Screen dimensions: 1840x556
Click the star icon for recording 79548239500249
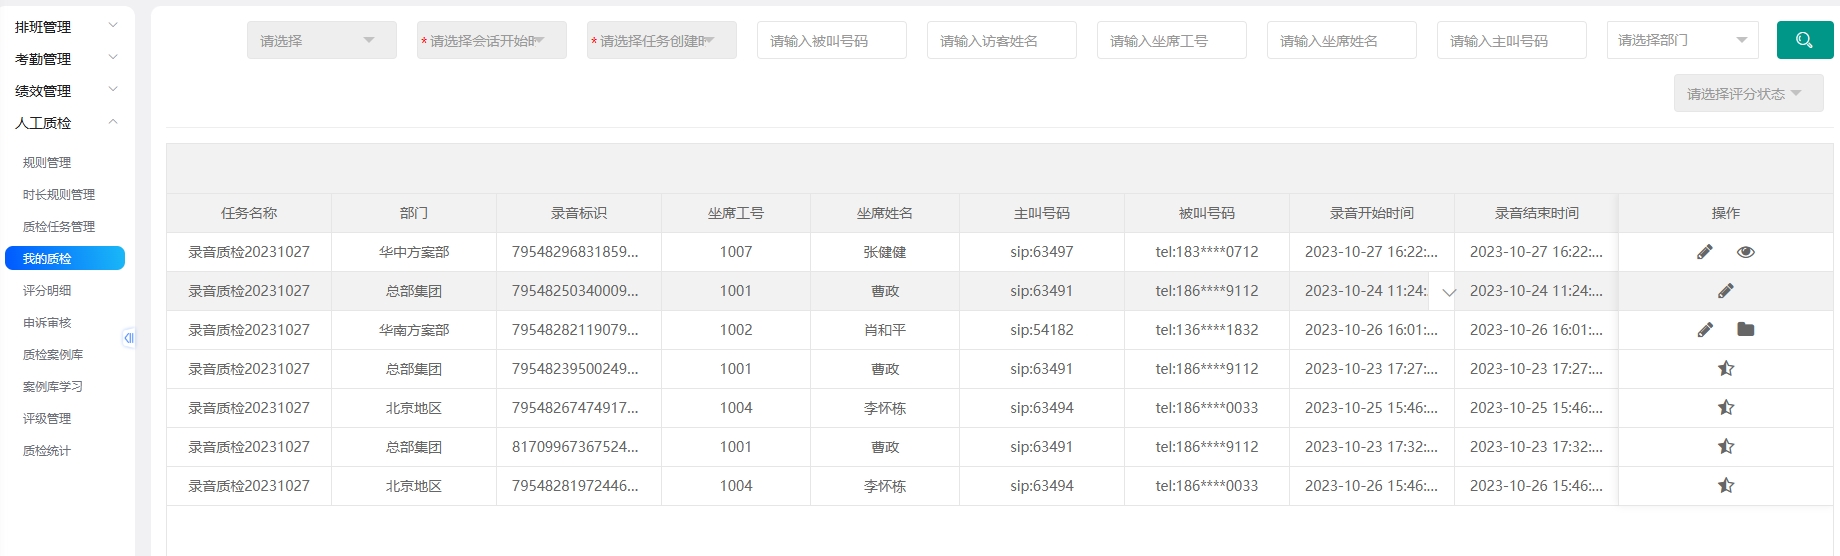coord(1726,369)
